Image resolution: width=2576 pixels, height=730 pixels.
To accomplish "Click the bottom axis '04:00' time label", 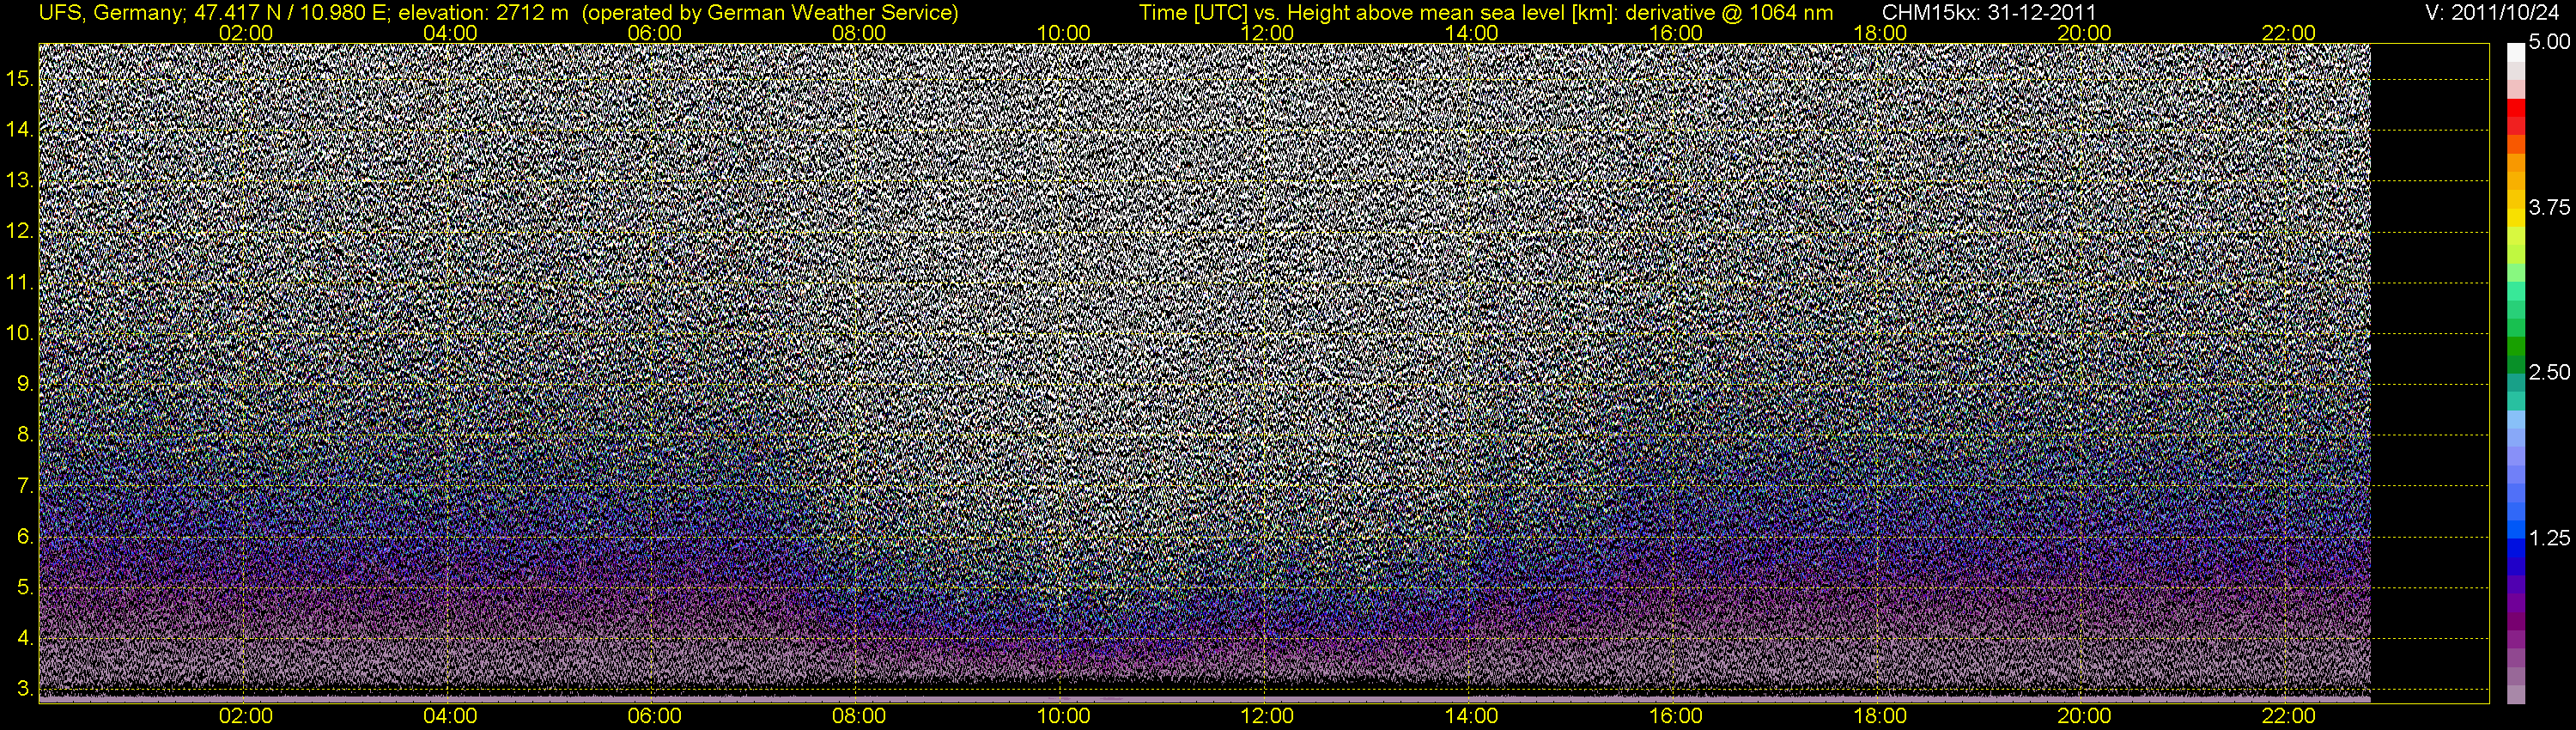I will coord(450,716).
